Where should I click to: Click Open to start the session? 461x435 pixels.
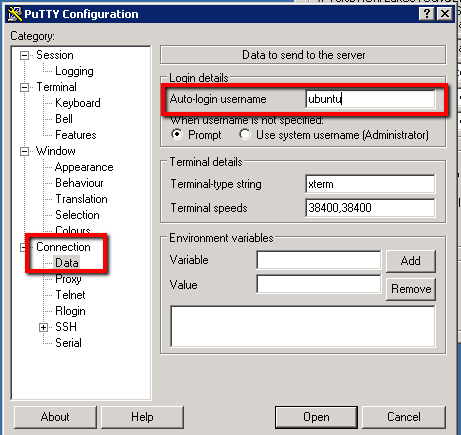pyautogui.click(x=316, y=417)
